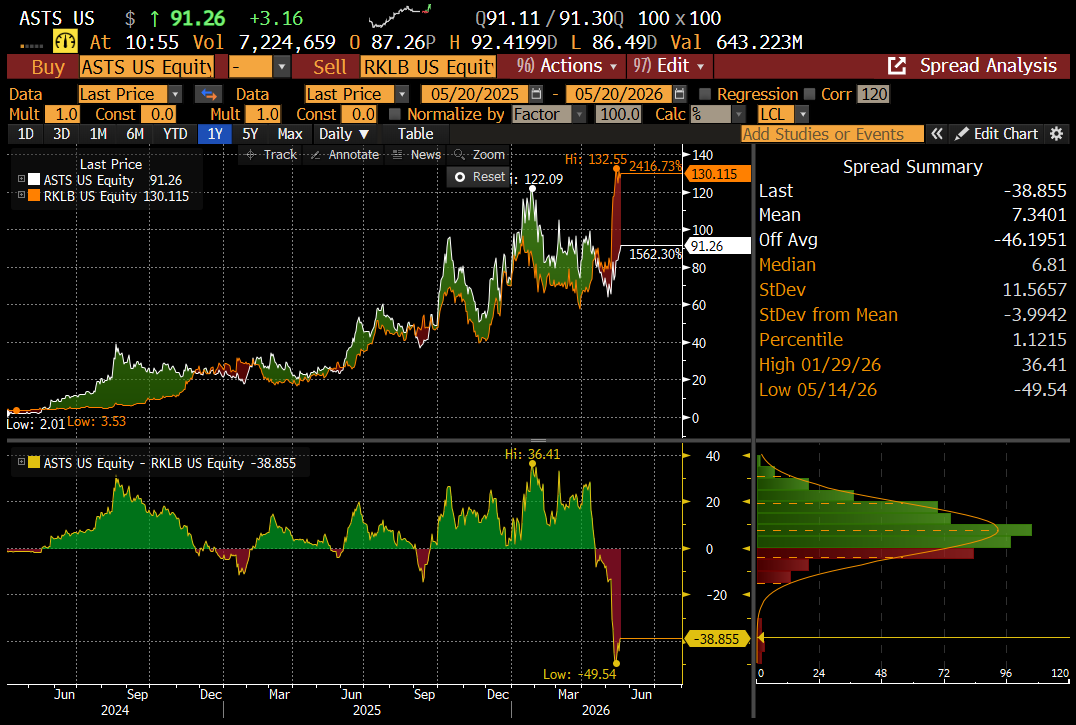
Task: Select the 6M range tab
Action: coord(135,134)
